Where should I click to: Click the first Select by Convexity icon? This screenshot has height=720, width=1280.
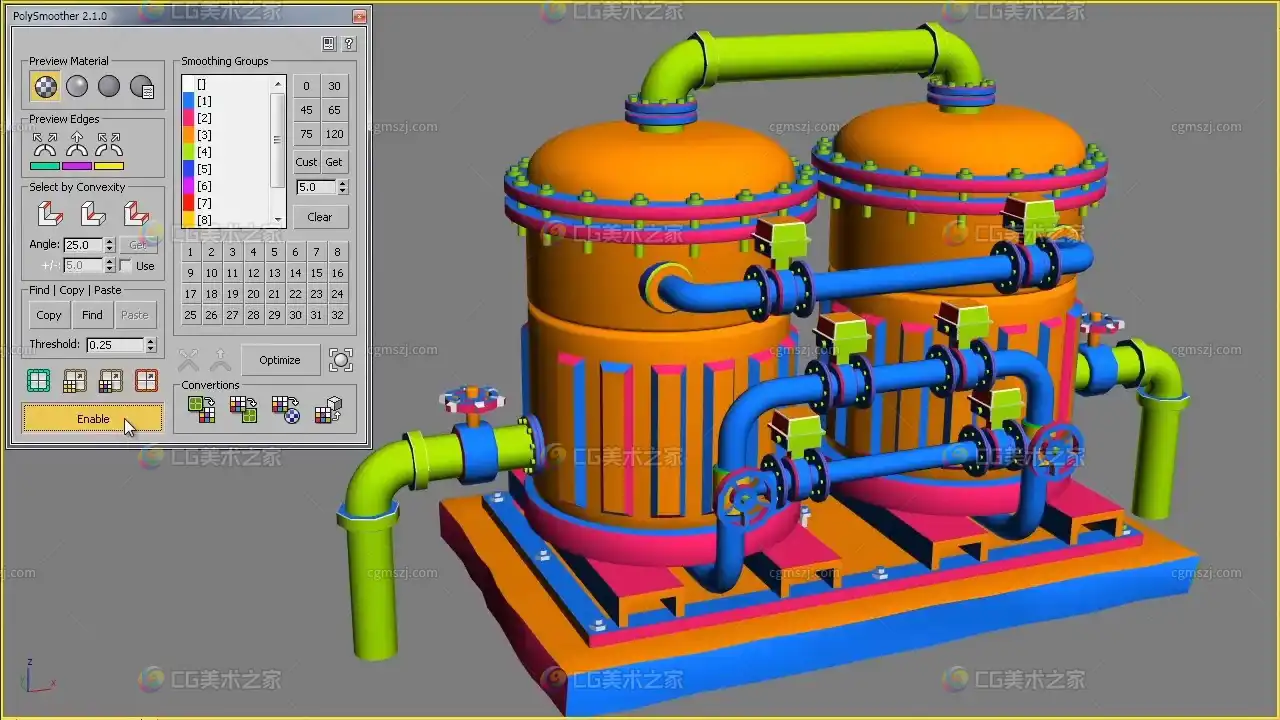tap(50, 214)
